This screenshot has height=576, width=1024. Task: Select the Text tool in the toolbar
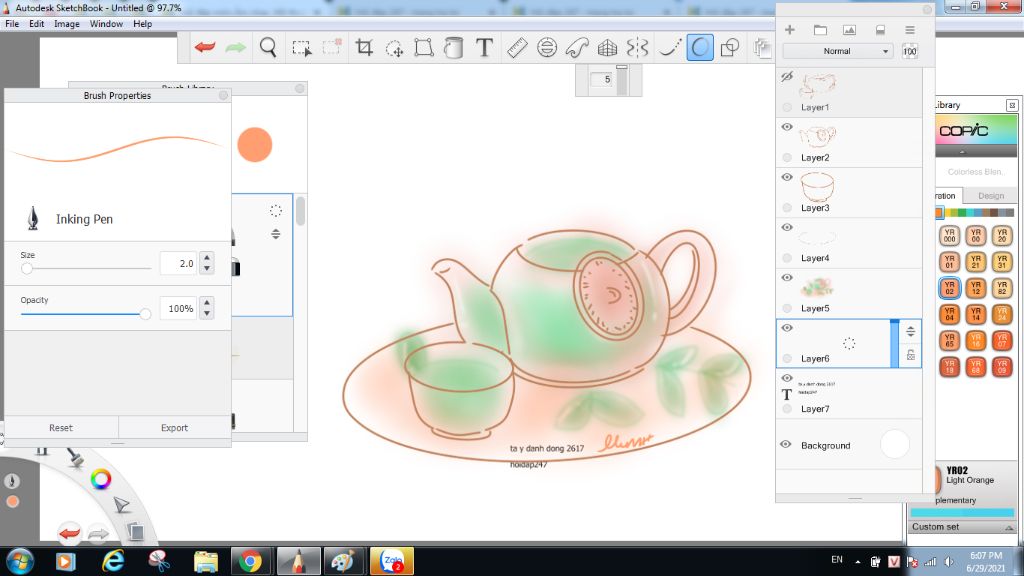point(484,47)
